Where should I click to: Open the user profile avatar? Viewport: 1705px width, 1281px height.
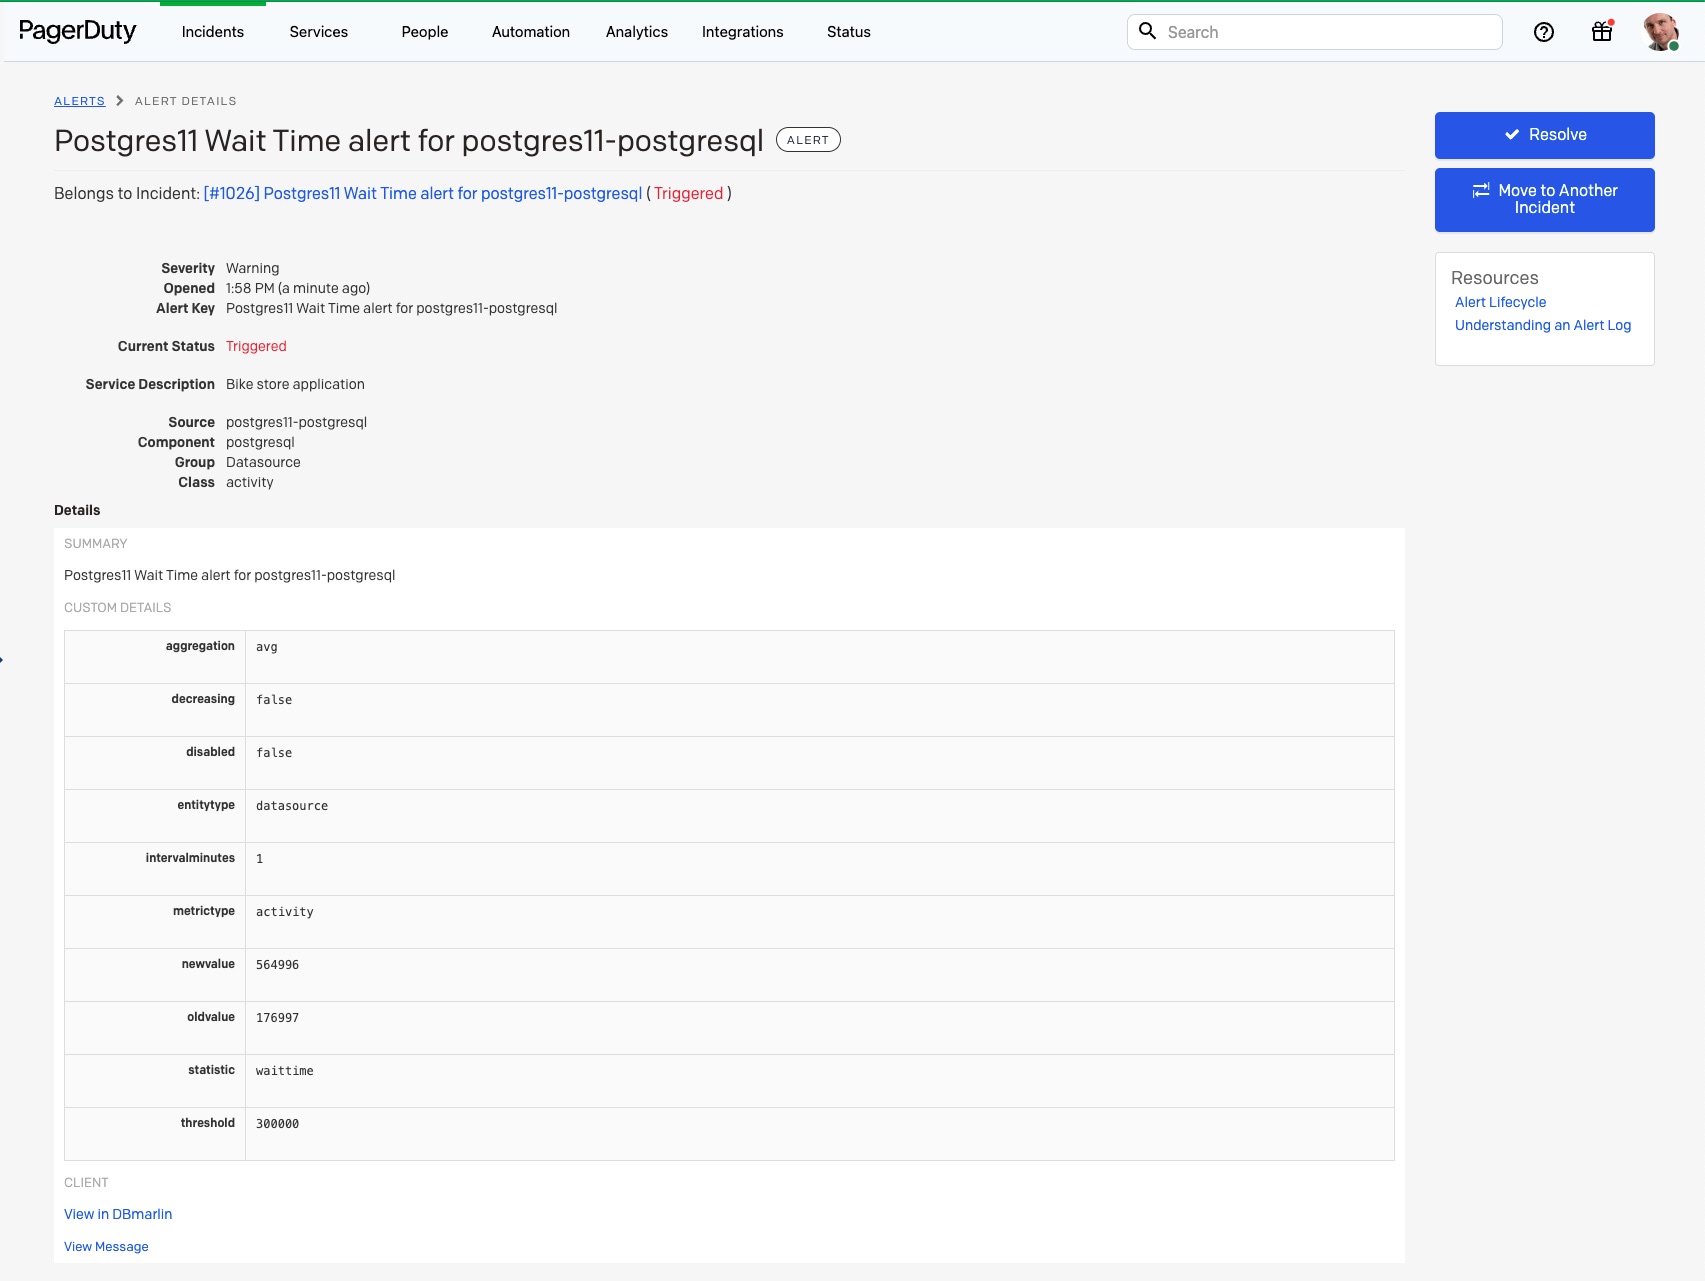point(1660,32)
